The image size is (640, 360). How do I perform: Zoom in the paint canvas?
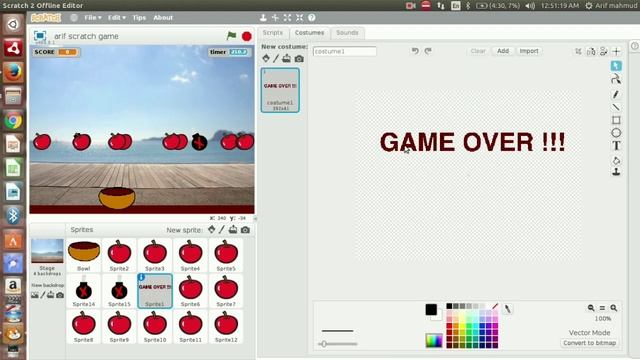(x=613, y=308)
